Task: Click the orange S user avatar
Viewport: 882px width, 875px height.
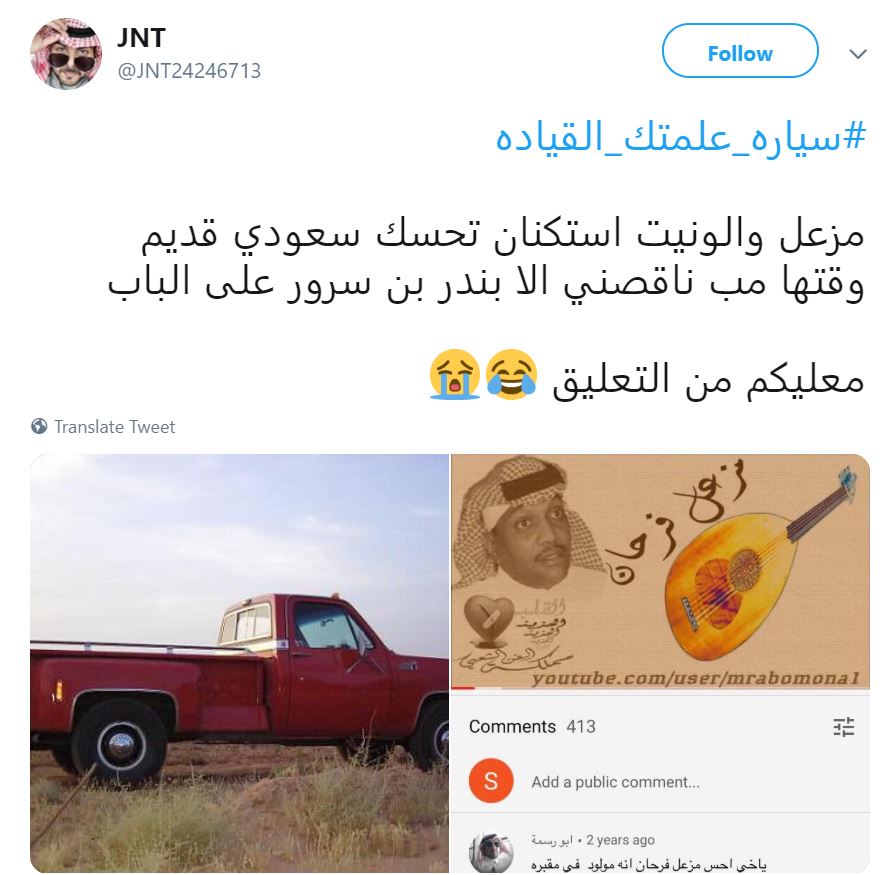Action: tap(491, 781)
